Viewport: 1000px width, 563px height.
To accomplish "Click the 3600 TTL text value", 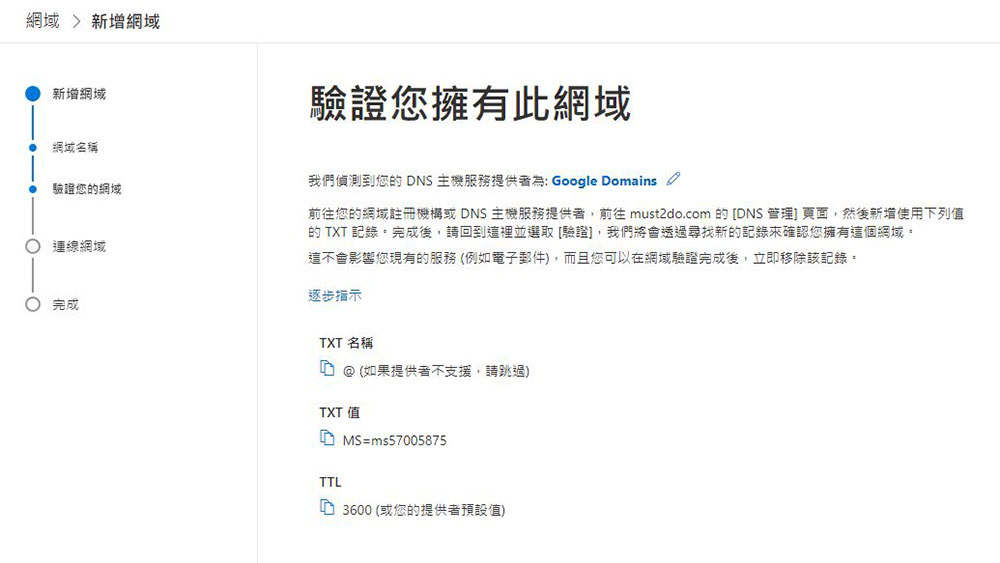I will (x=357, y=510).
